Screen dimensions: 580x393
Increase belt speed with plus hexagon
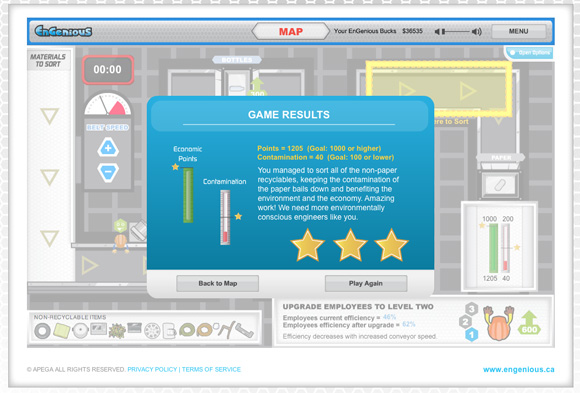pyautogui.click(x=108, y=148)
